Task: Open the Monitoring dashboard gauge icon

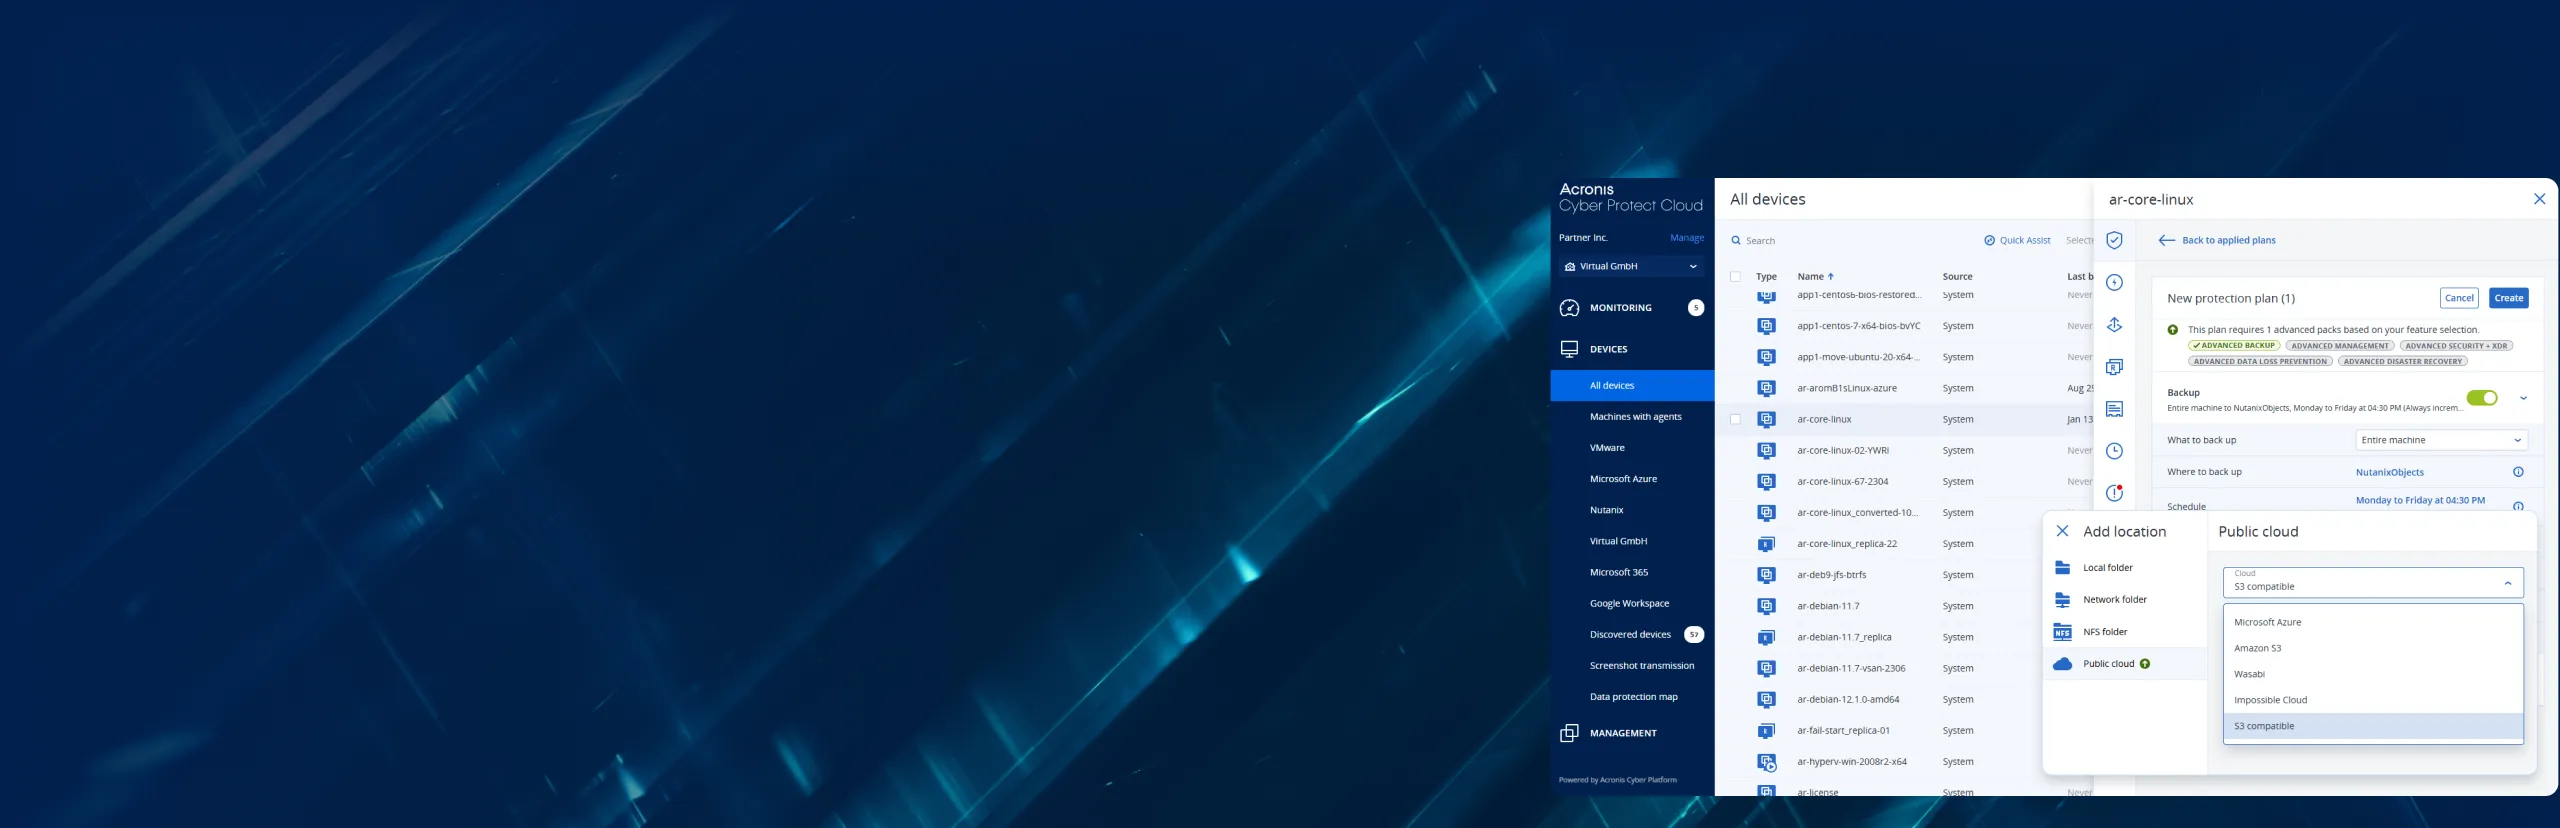Action: pos(1569,308)
